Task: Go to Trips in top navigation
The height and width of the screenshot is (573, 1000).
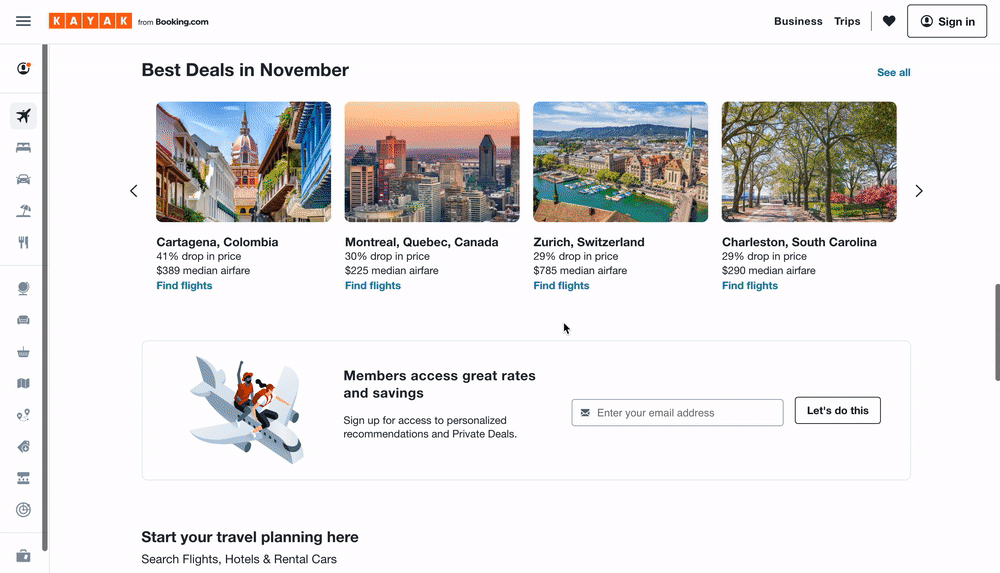Action: [847, 21]
